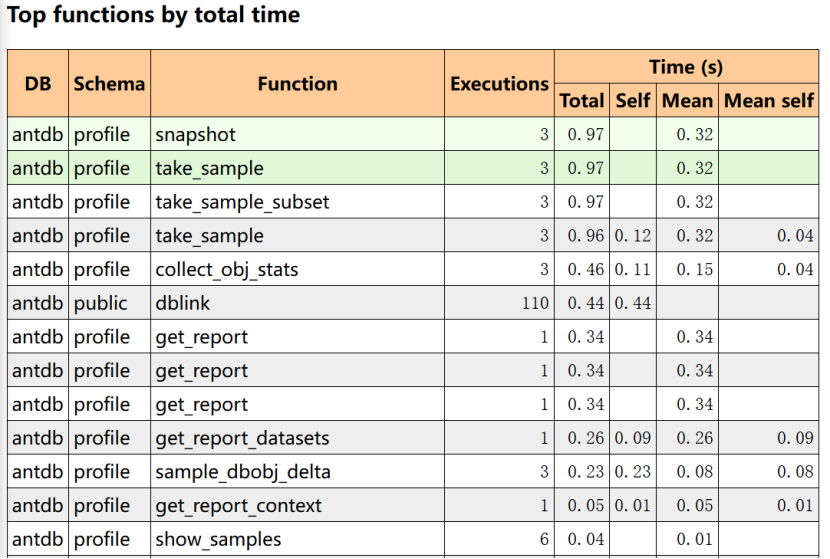Screen dimensions: 830x559
Task: Click the Time (s) group header
Action: (x=686, y=68)
